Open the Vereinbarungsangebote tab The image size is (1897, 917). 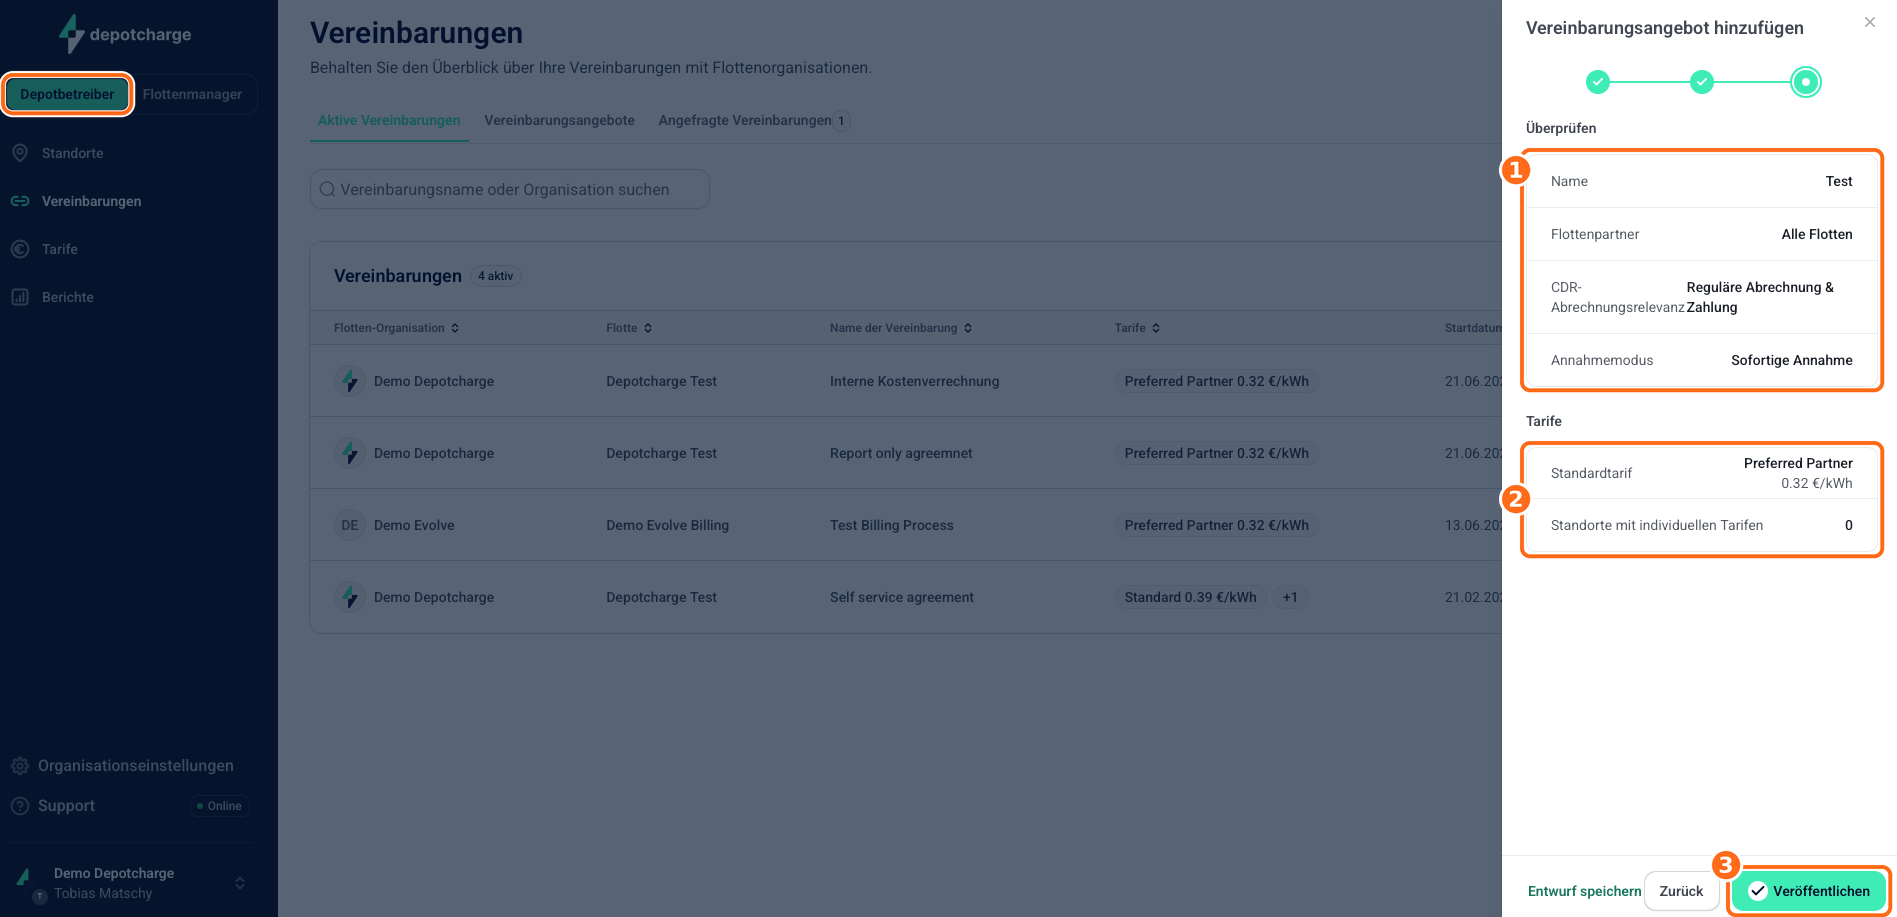[x=559, y=120]
